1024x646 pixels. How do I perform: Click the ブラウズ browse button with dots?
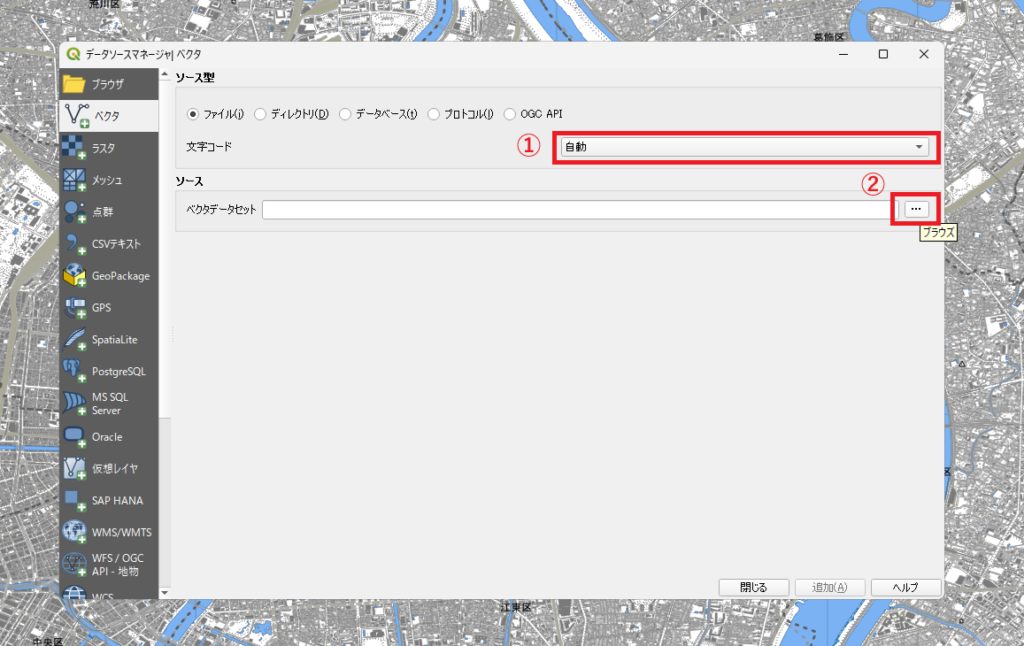click(x=916, y=208)
